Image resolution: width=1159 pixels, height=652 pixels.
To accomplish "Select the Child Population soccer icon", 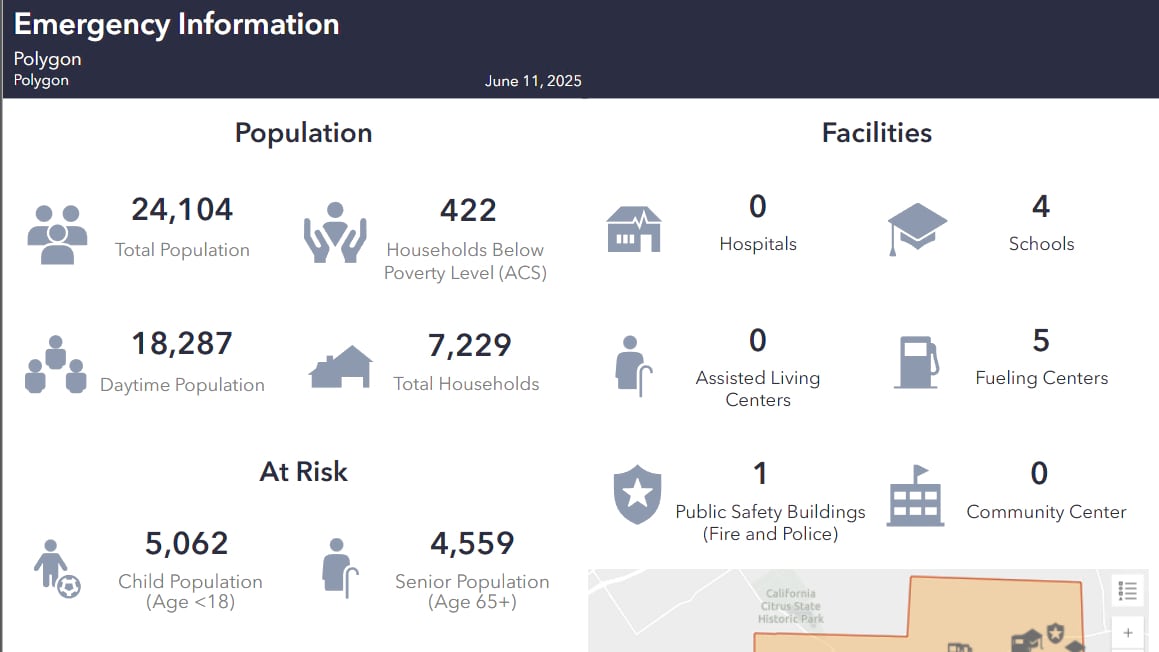I will pyautogui.click(x=55, y=565).
